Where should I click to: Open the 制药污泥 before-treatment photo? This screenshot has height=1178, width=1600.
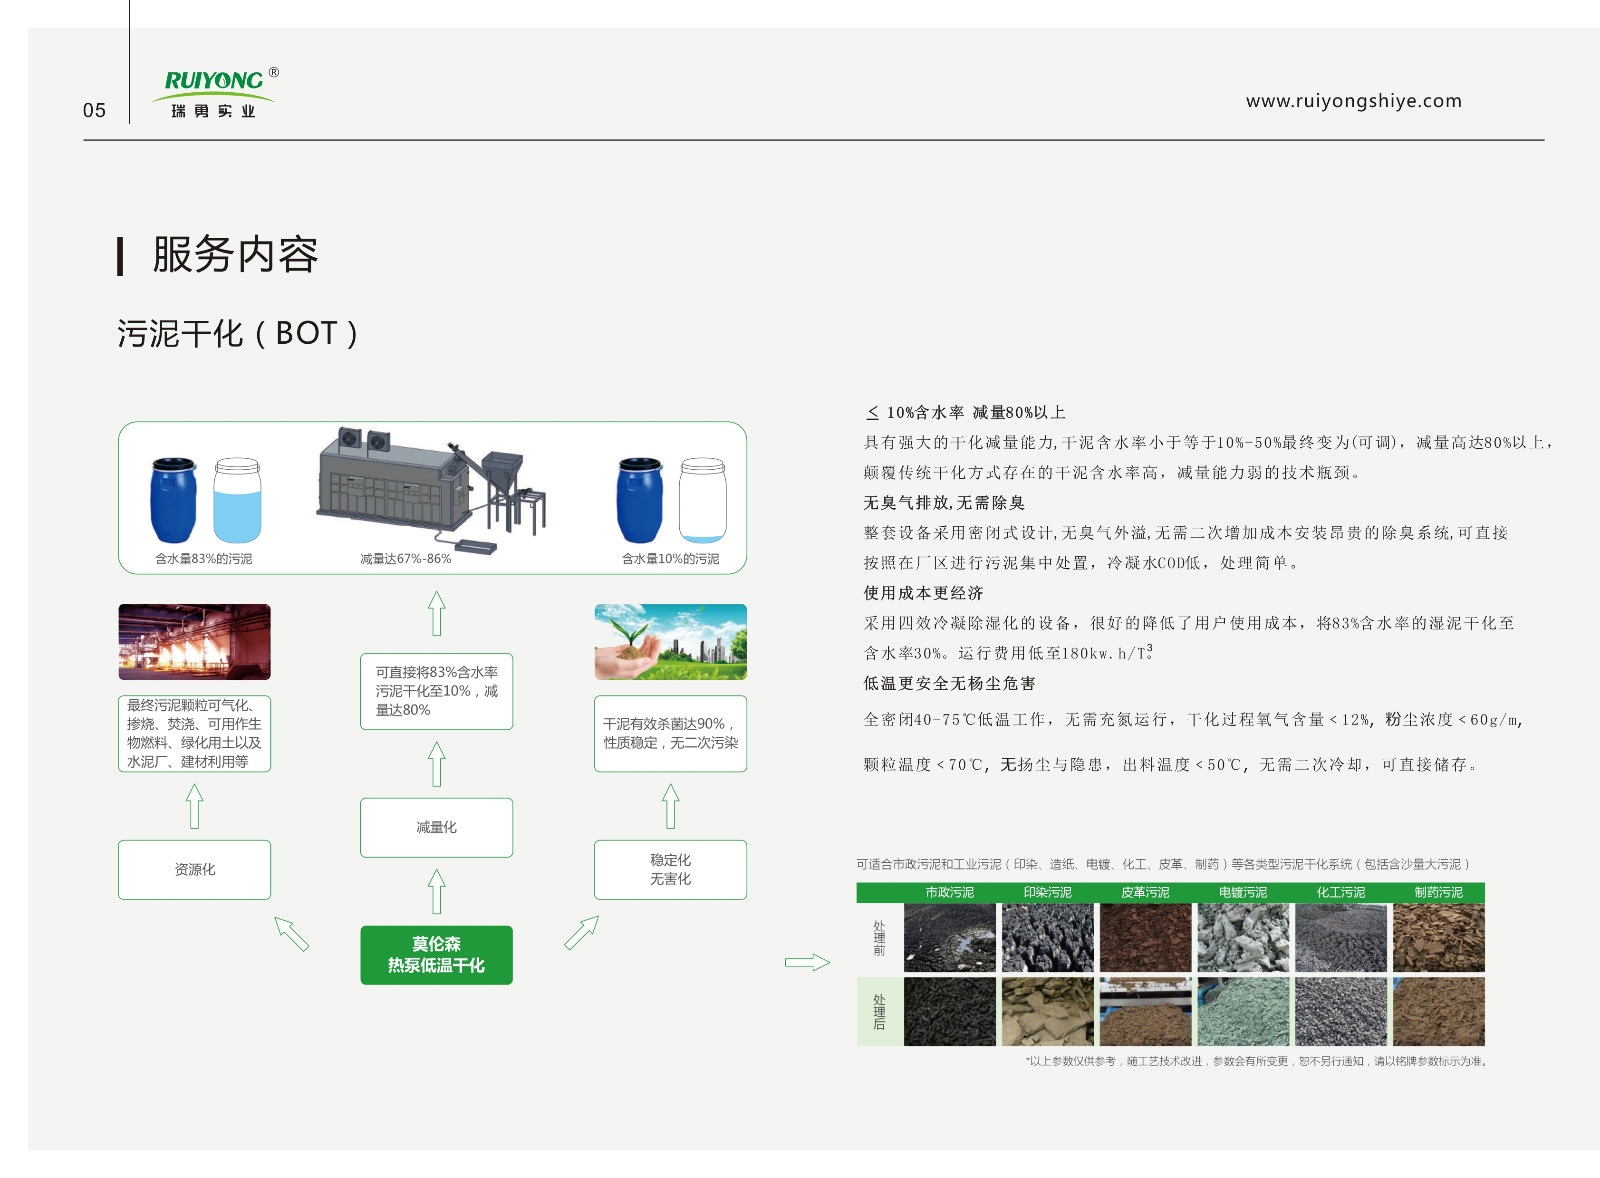[x=1439, y=938]
